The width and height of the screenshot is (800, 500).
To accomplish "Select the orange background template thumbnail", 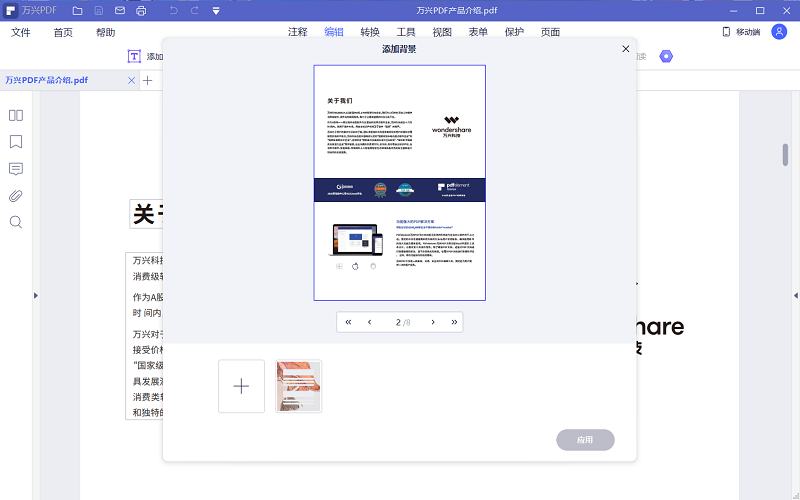I will point(299,386).
